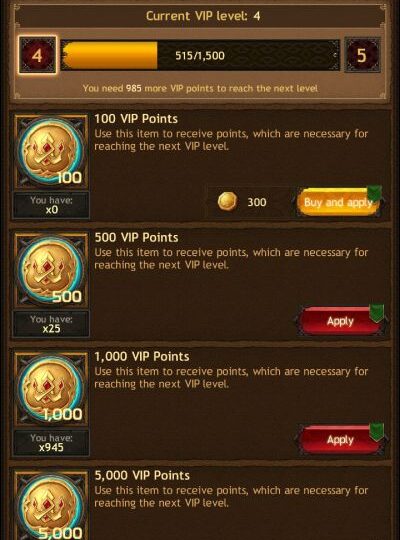The width and height of the screenshot is (400, 540).
Task: Tap the 500 VIP Points coin icon
Action: point(51,271)
